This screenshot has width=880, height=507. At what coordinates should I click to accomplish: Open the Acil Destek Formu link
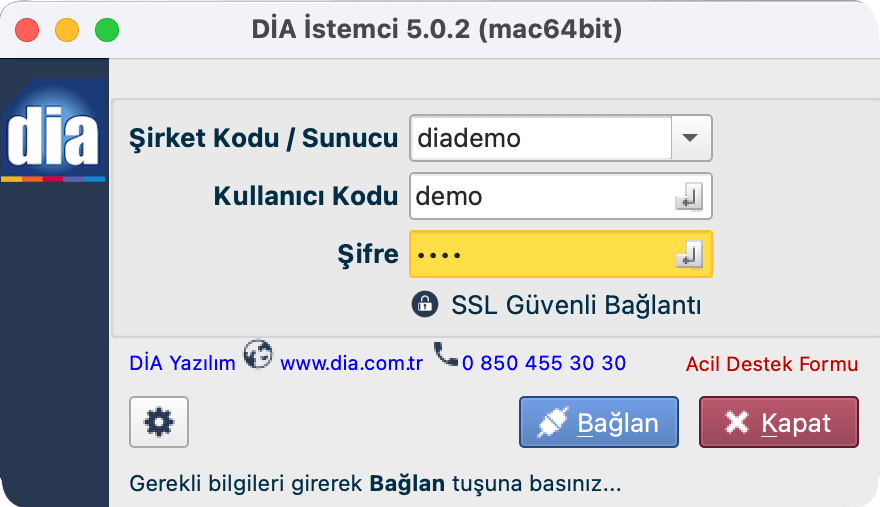click(771, 363)
